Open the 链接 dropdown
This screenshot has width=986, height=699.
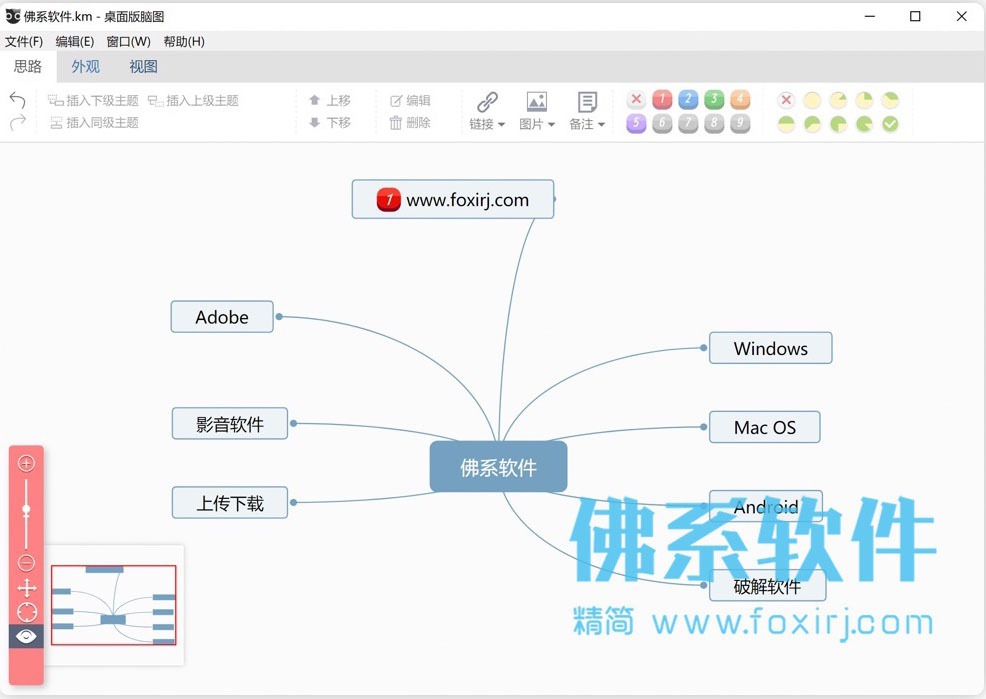pyautogui.click(x=487, y=111)
